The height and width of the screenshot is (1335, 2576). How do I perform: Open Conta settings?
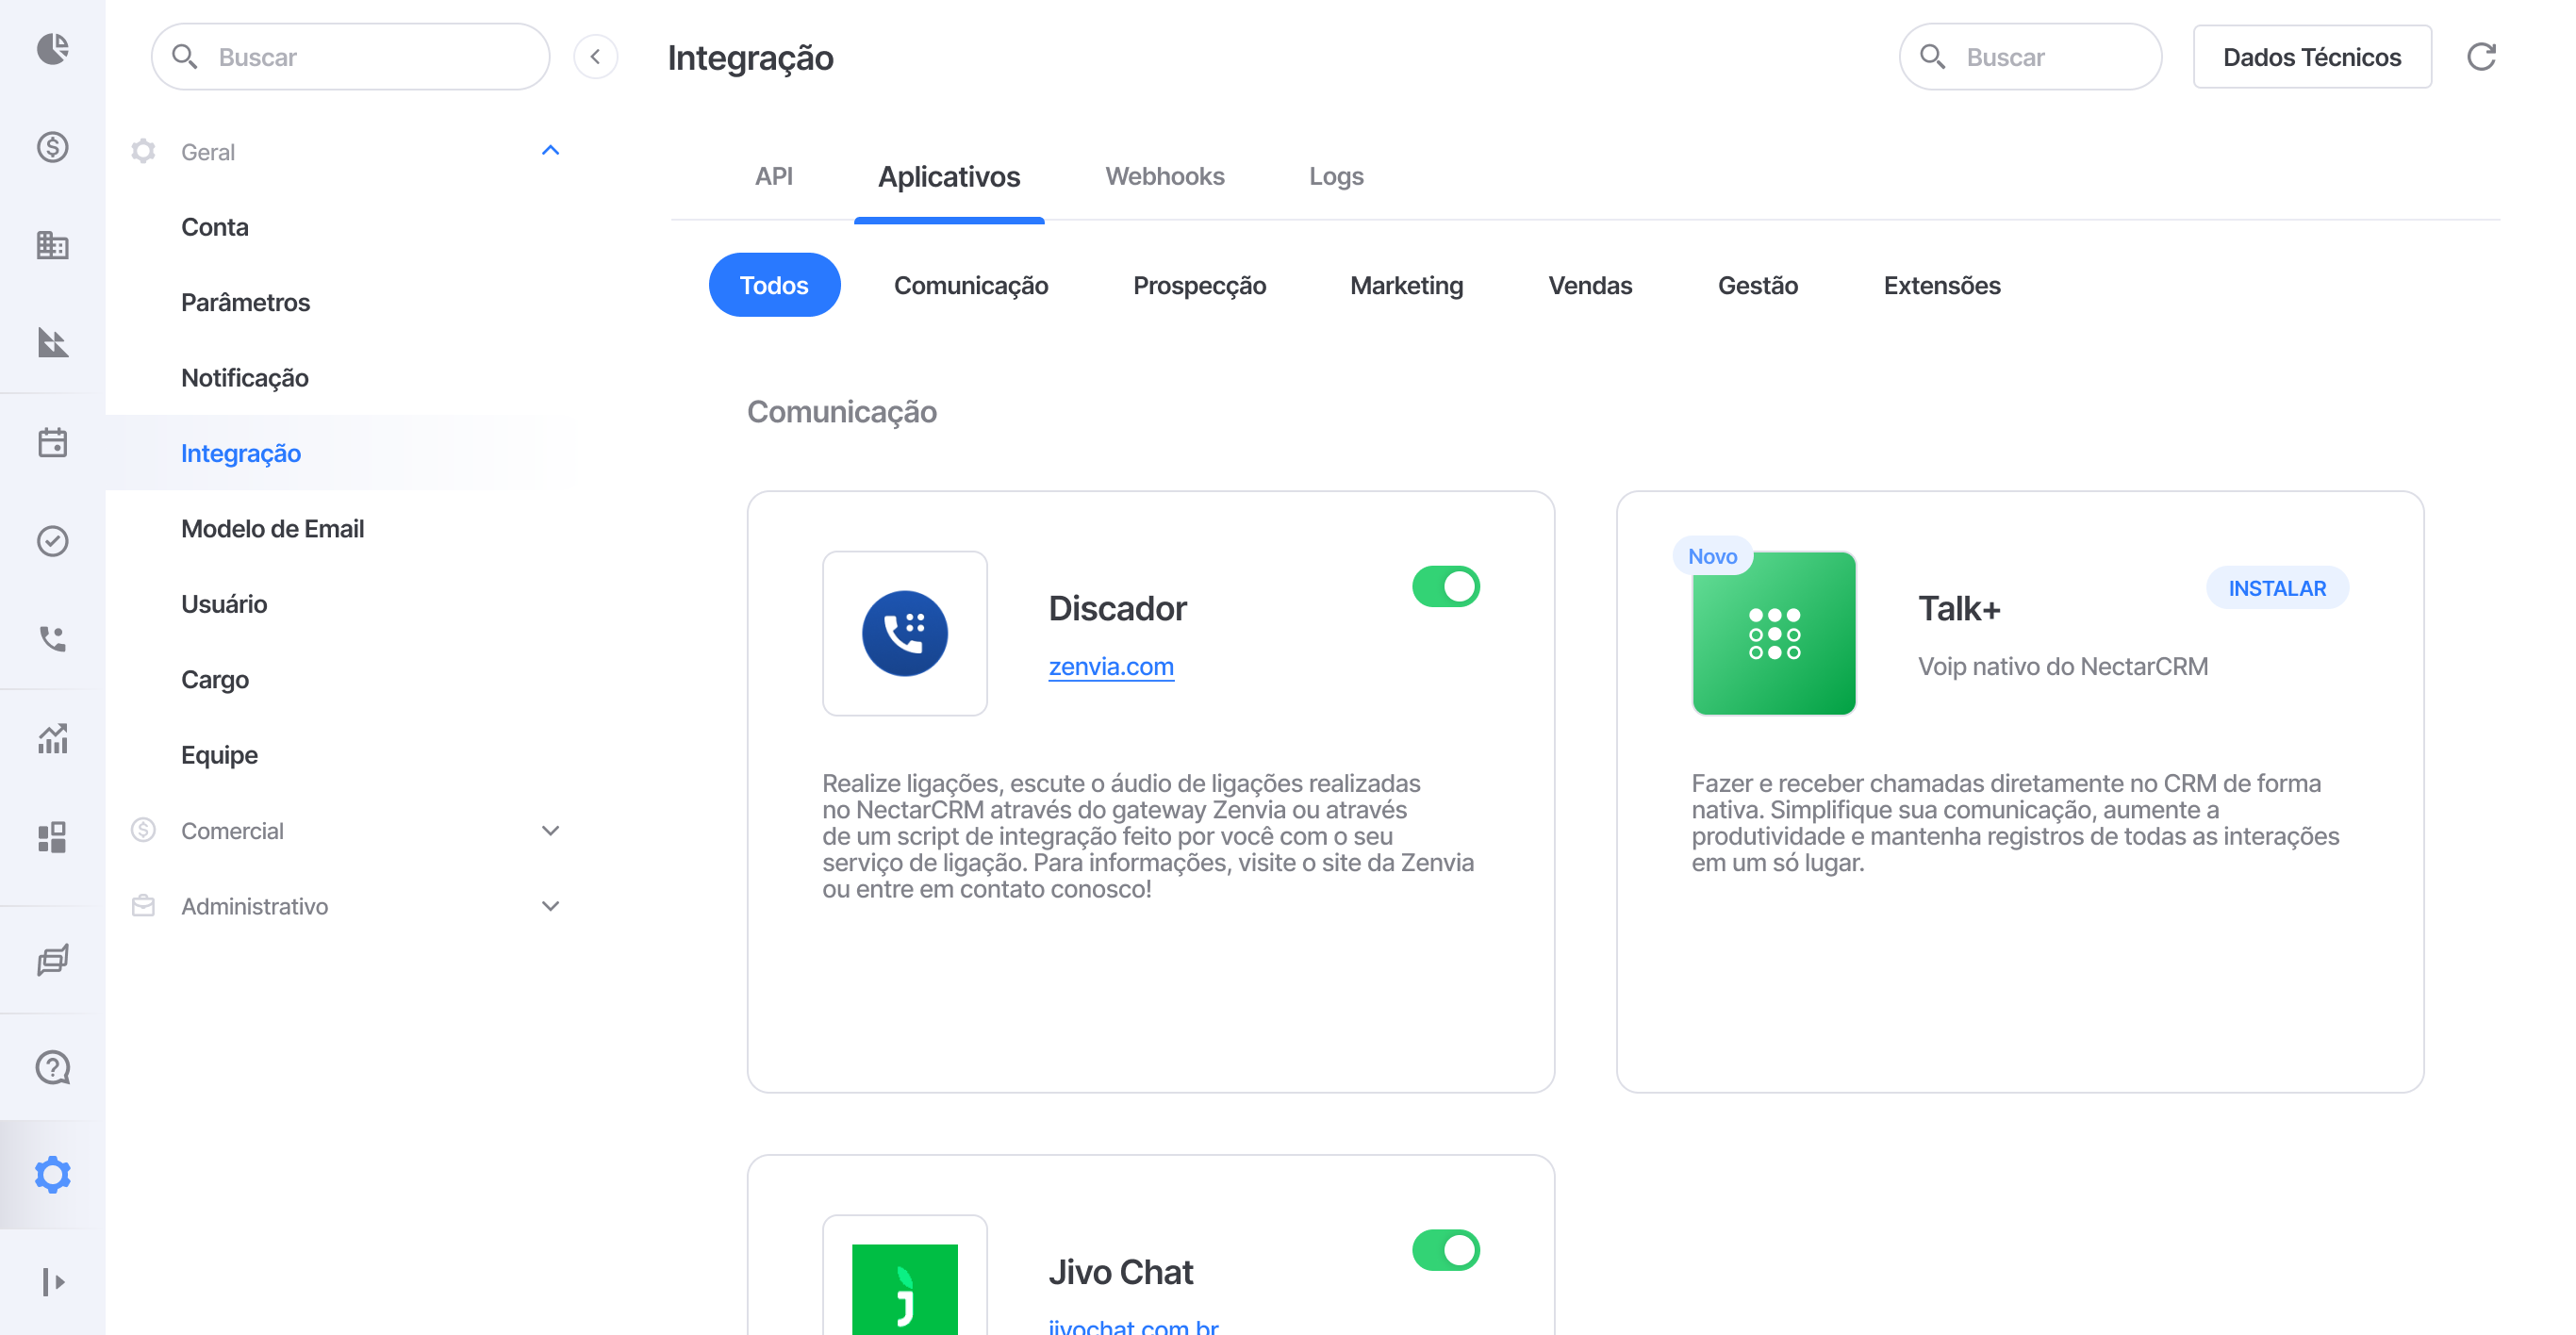tap(214, 227)
